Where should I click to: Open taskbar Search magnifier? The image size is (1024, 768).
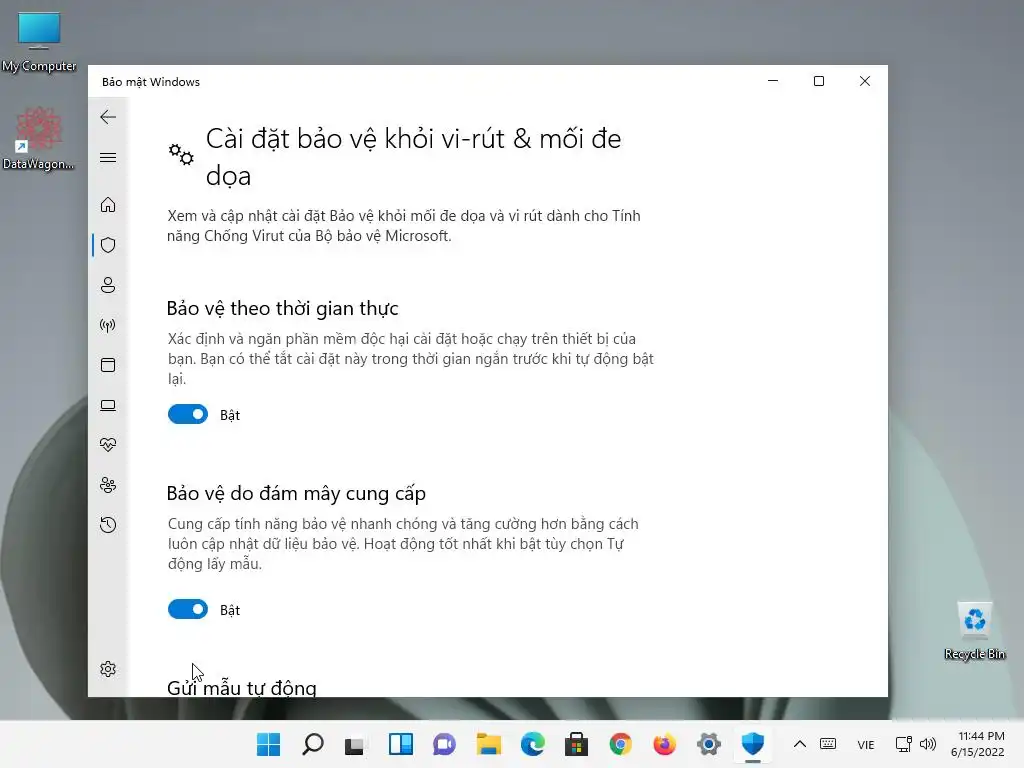point(313,744)
